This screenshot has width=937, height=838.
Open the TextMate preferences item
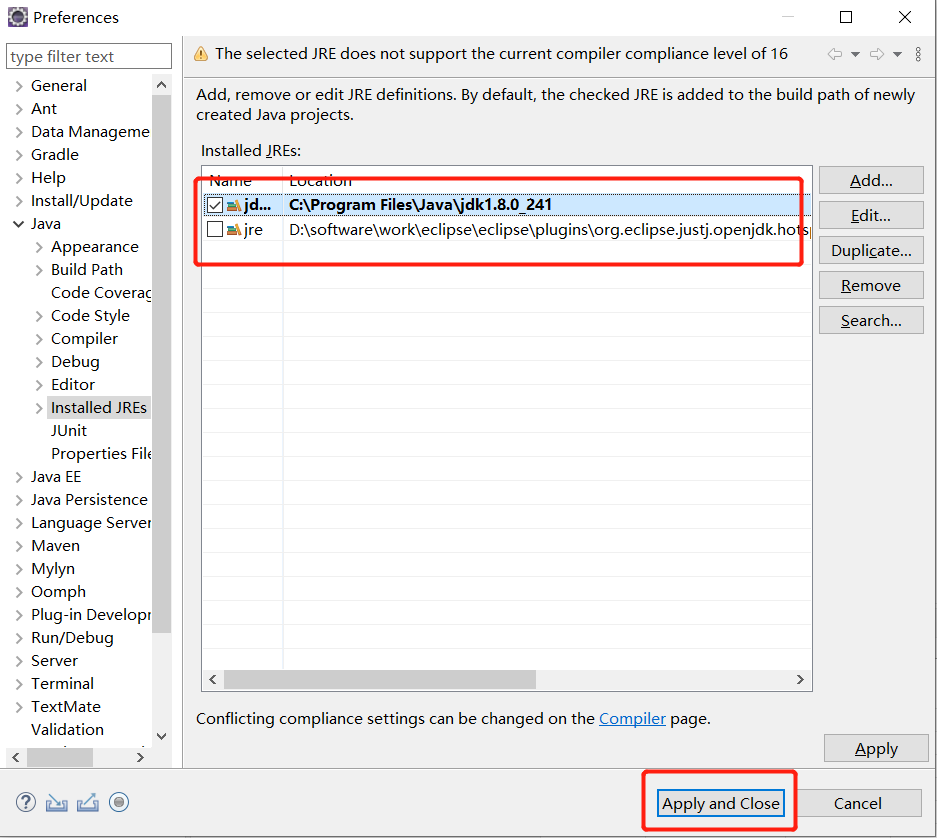[x=66, y=707]
